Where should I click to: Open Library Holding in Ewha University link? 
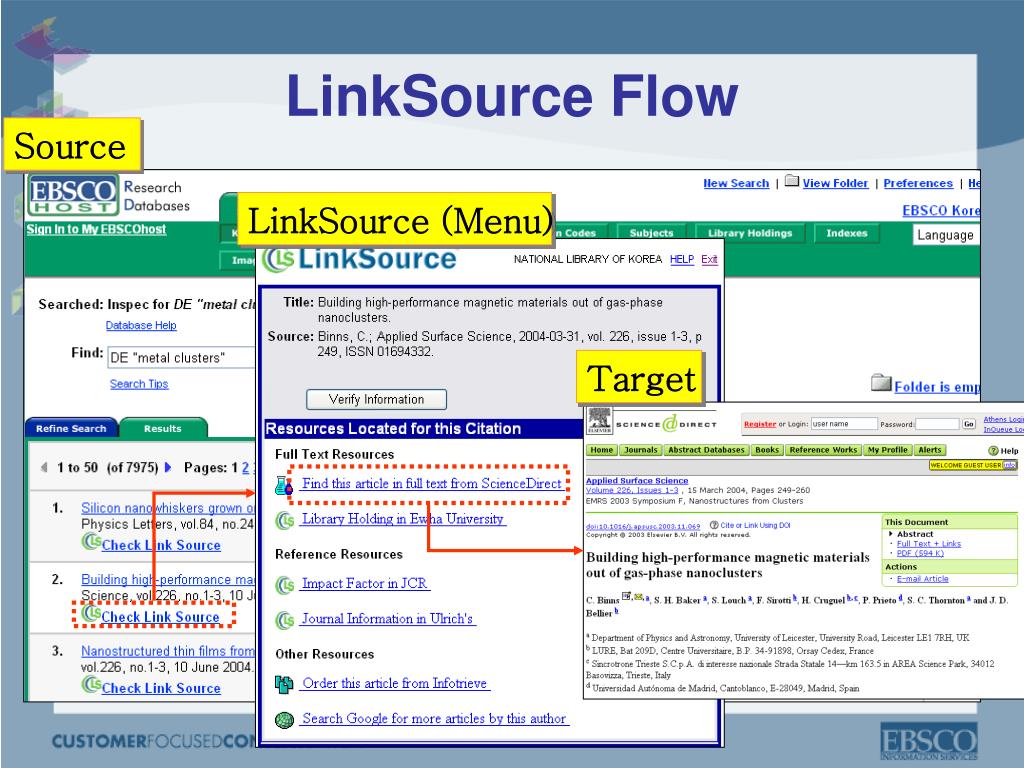pyautogui.click(x=403, y=519)
